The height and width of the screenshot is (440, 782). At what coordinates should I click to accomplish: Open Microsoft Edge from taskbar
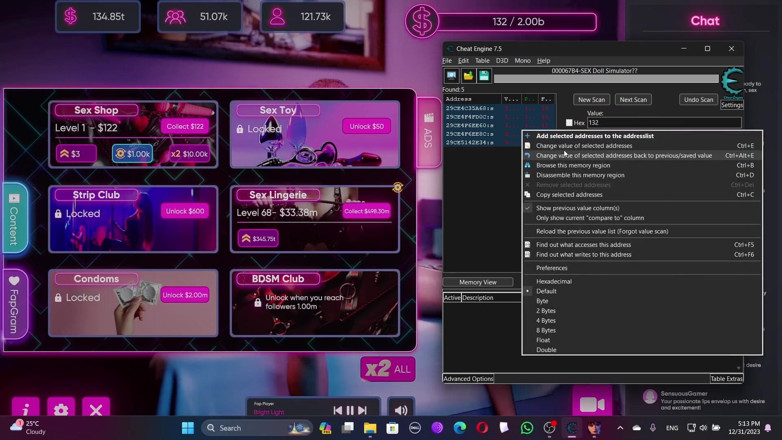coord(459,428)
